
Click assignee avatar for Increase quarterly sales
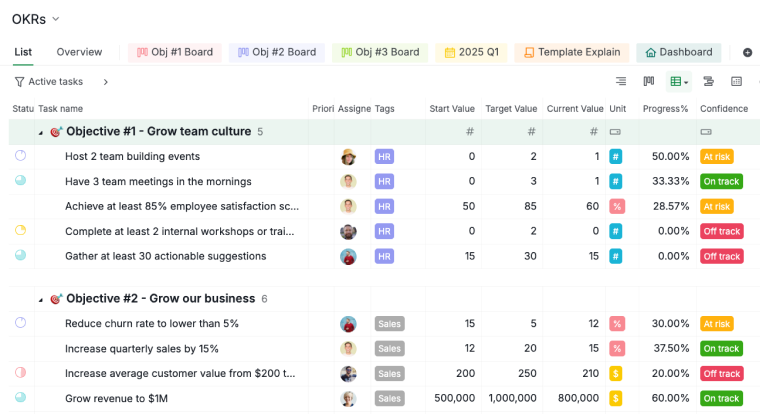348,349
